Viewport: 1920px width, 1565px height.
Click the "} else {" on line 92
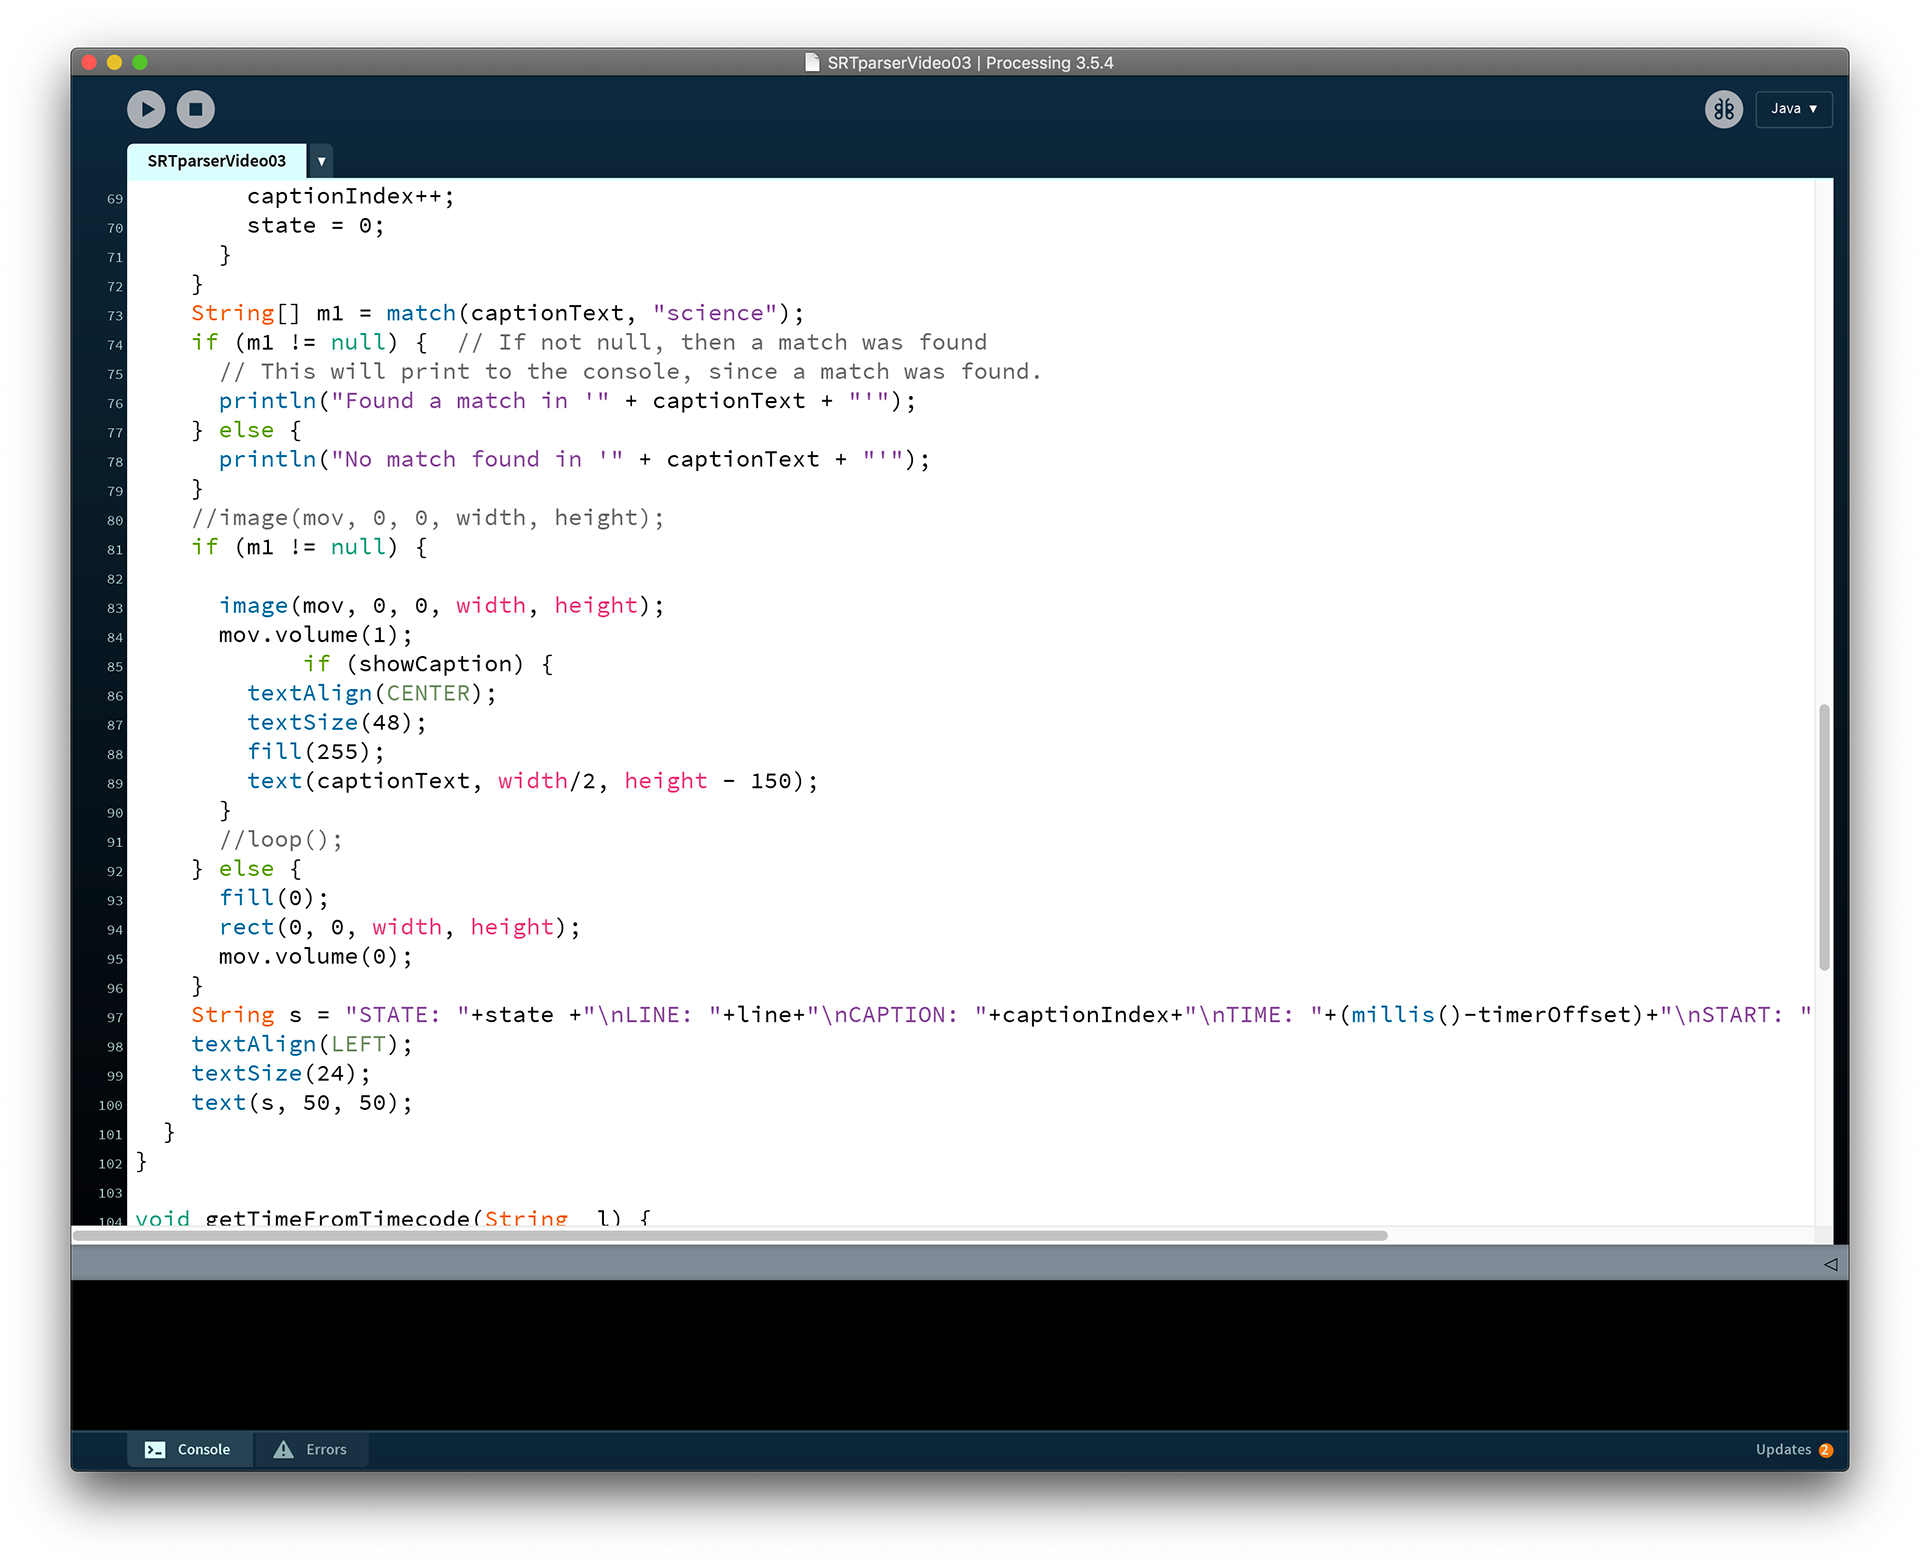click(x=246, y=869)
